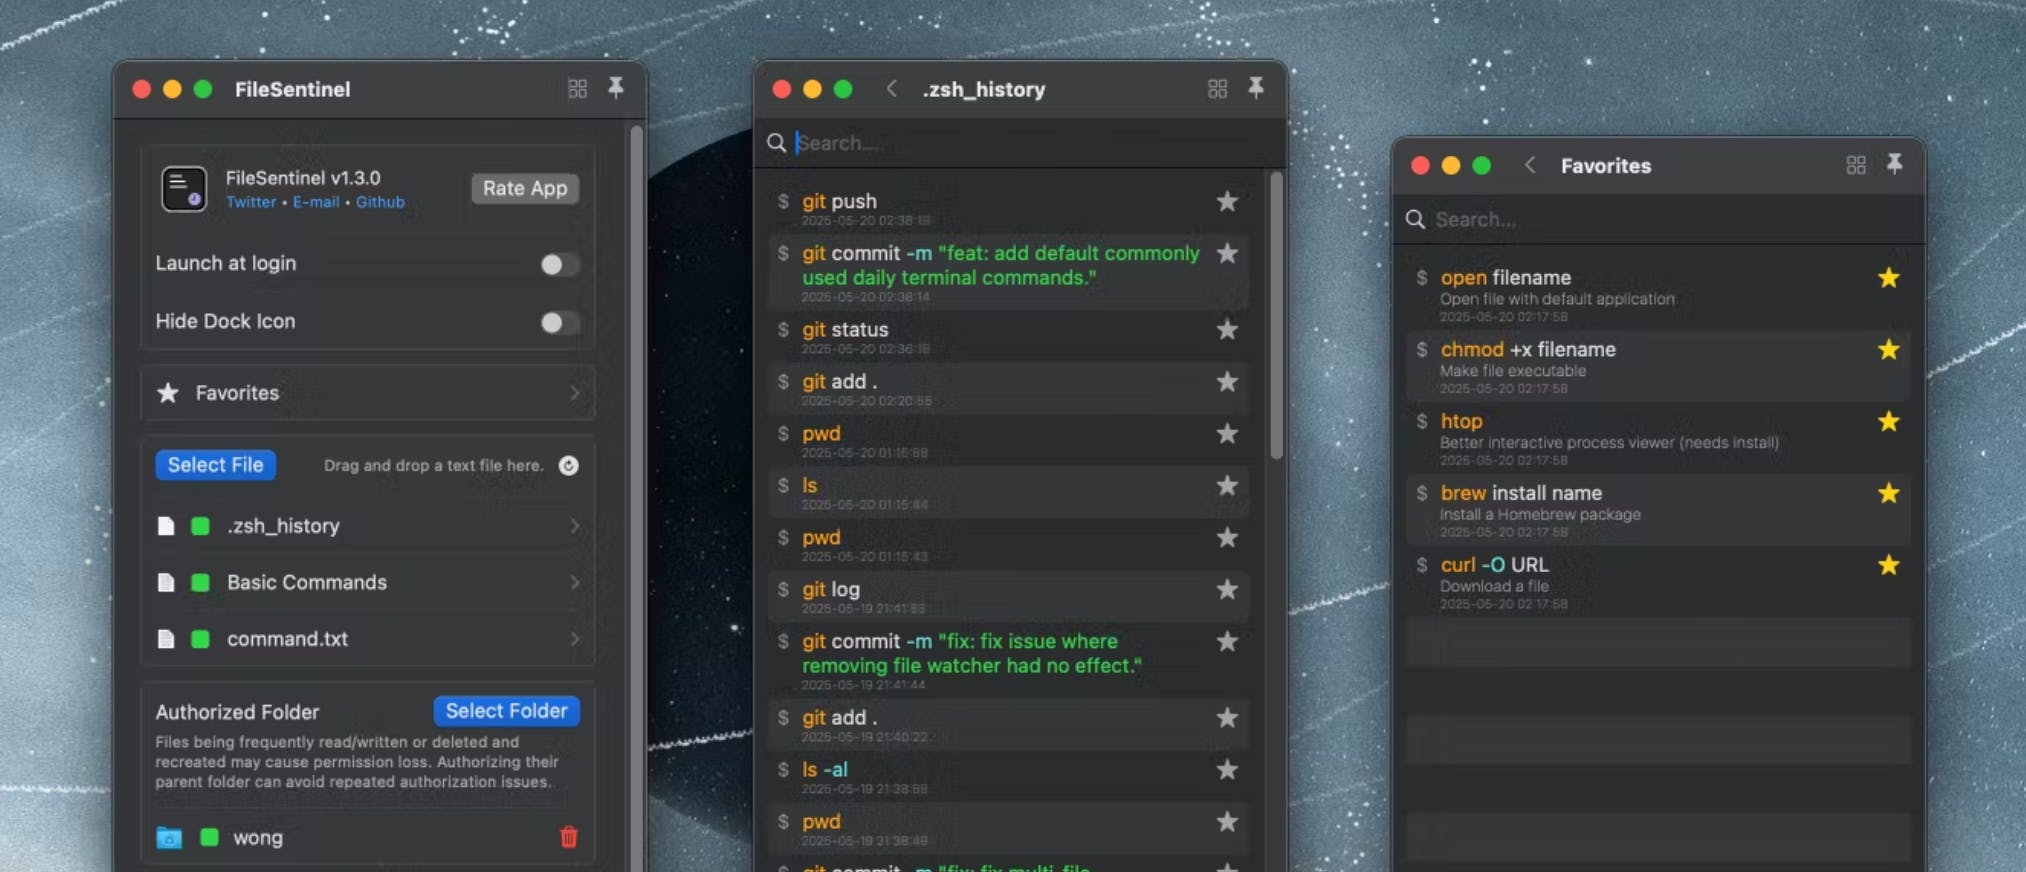Screen dimensions: 2026x872
Task: Star the 'feat: add default' commit command
Action: coord(1227,254)
